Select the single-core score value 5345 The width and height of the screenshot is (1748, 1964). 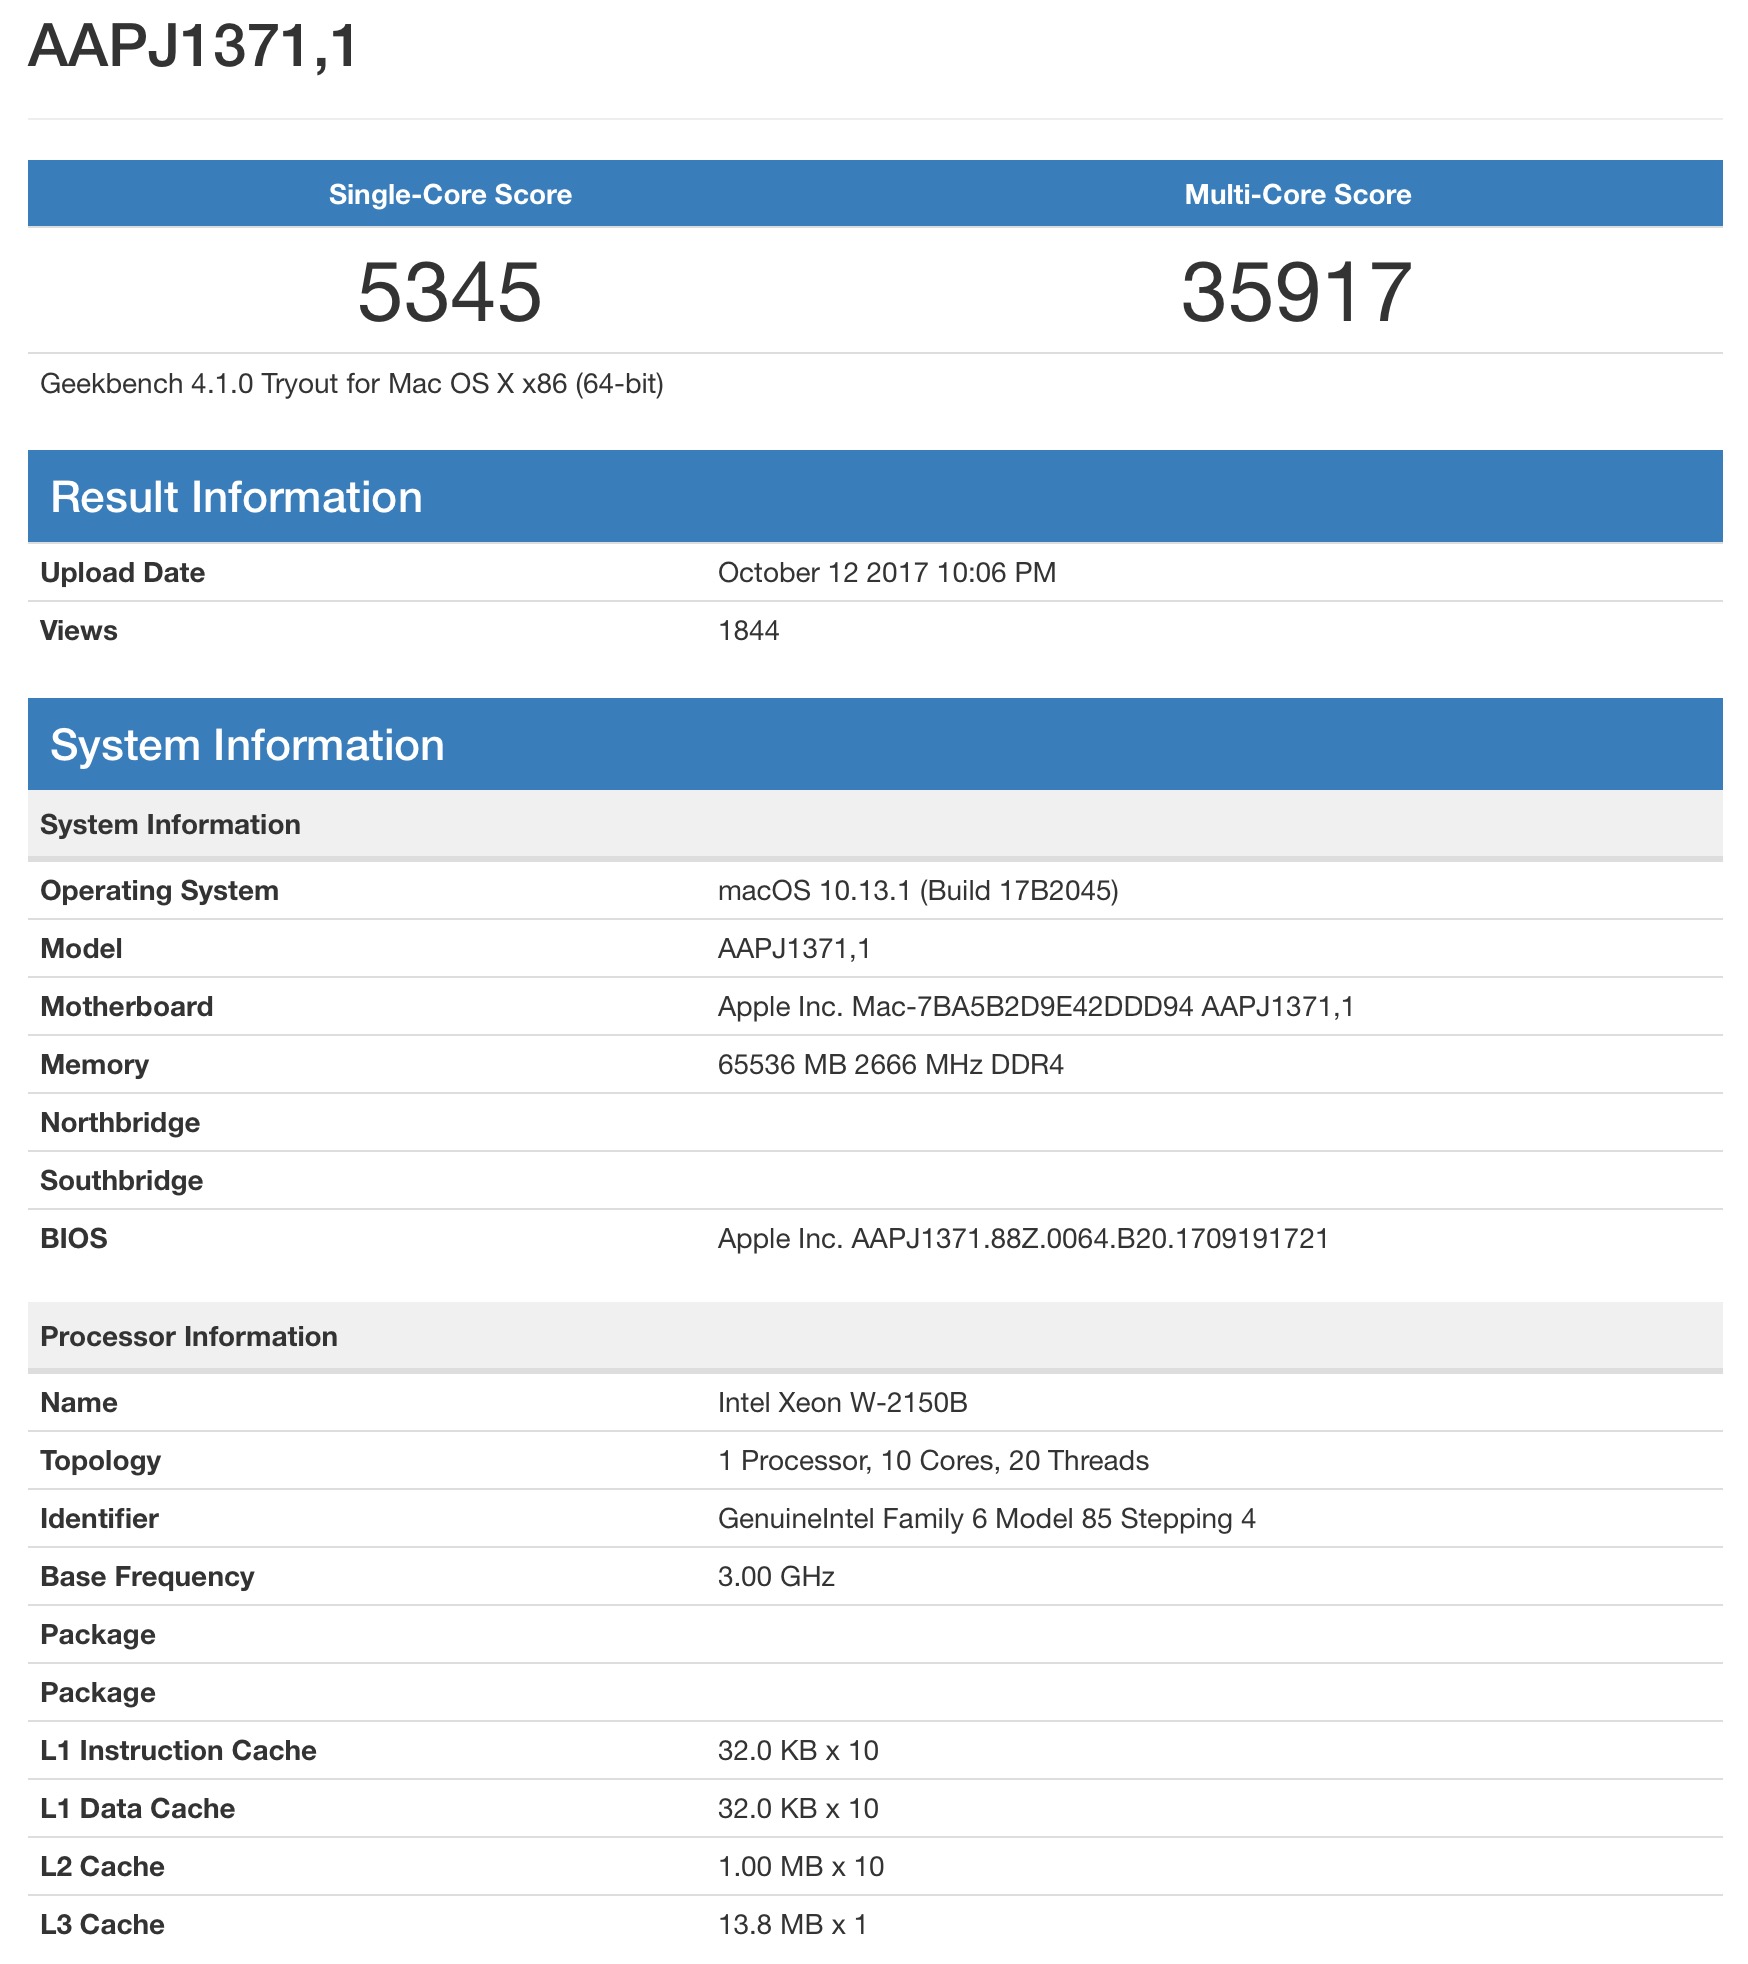(450, 292)
